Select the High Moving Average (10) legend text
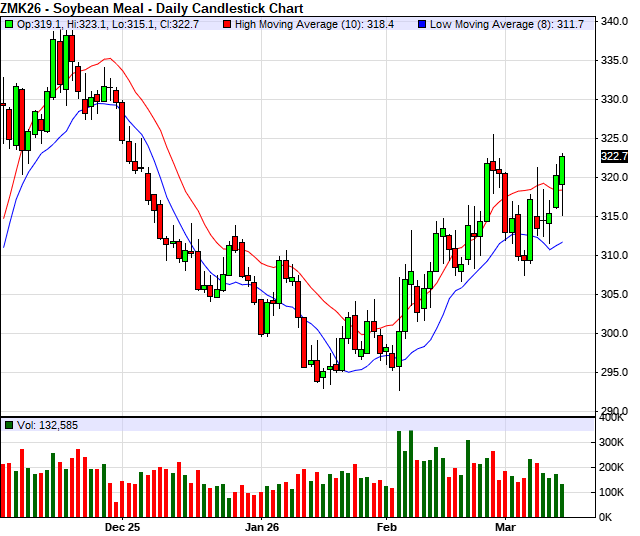640x536 pixels. click(x=315, y=23)
